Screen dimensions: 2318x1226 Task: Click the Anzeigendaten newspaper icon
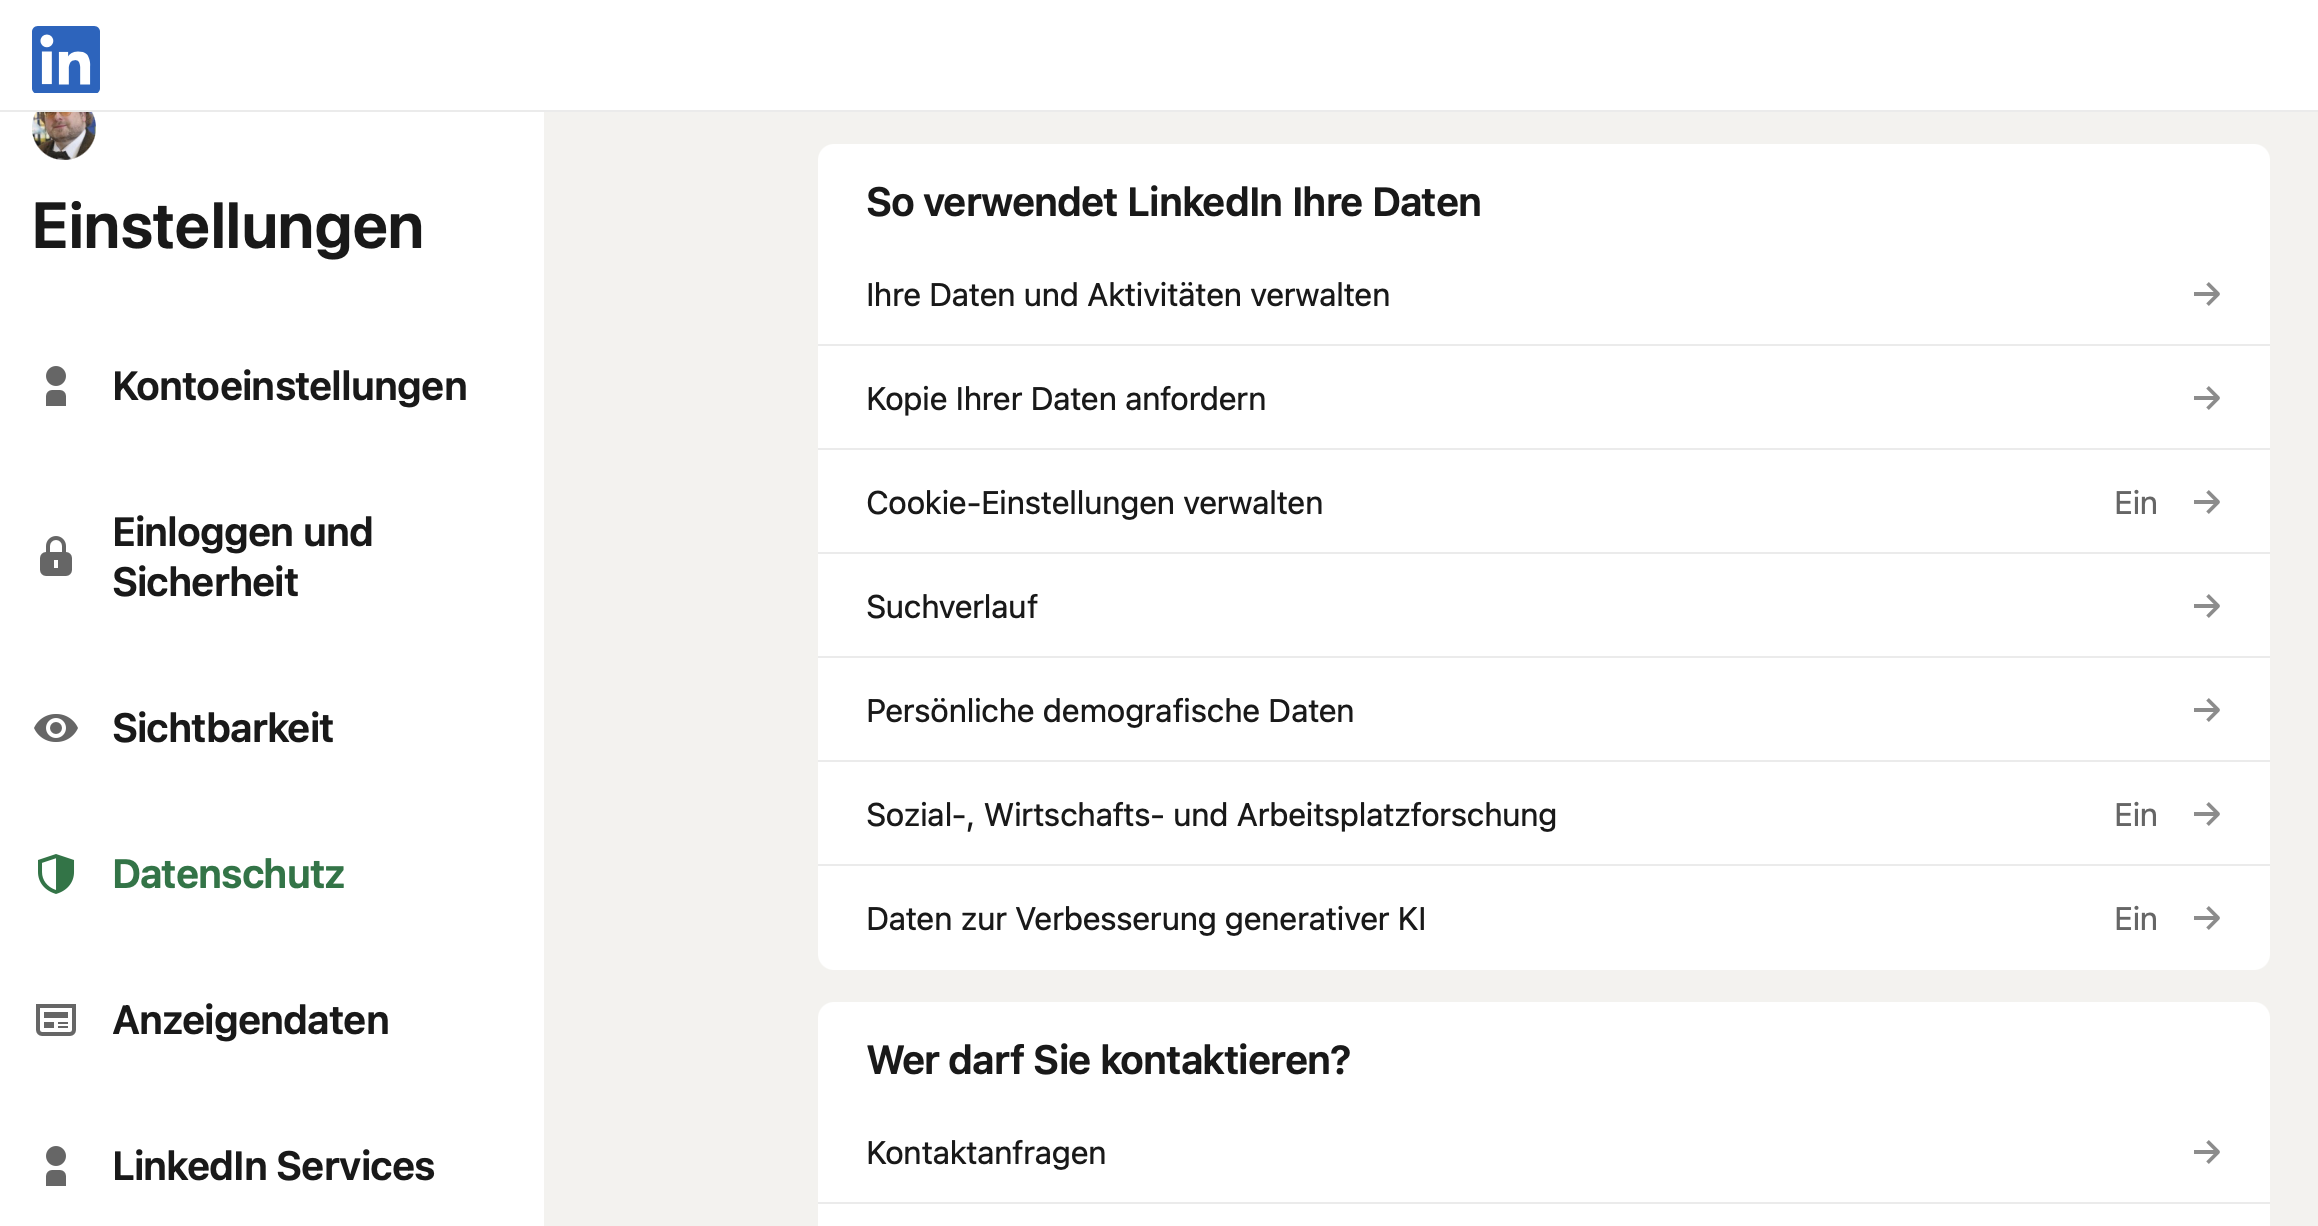tap(56, 1020)
